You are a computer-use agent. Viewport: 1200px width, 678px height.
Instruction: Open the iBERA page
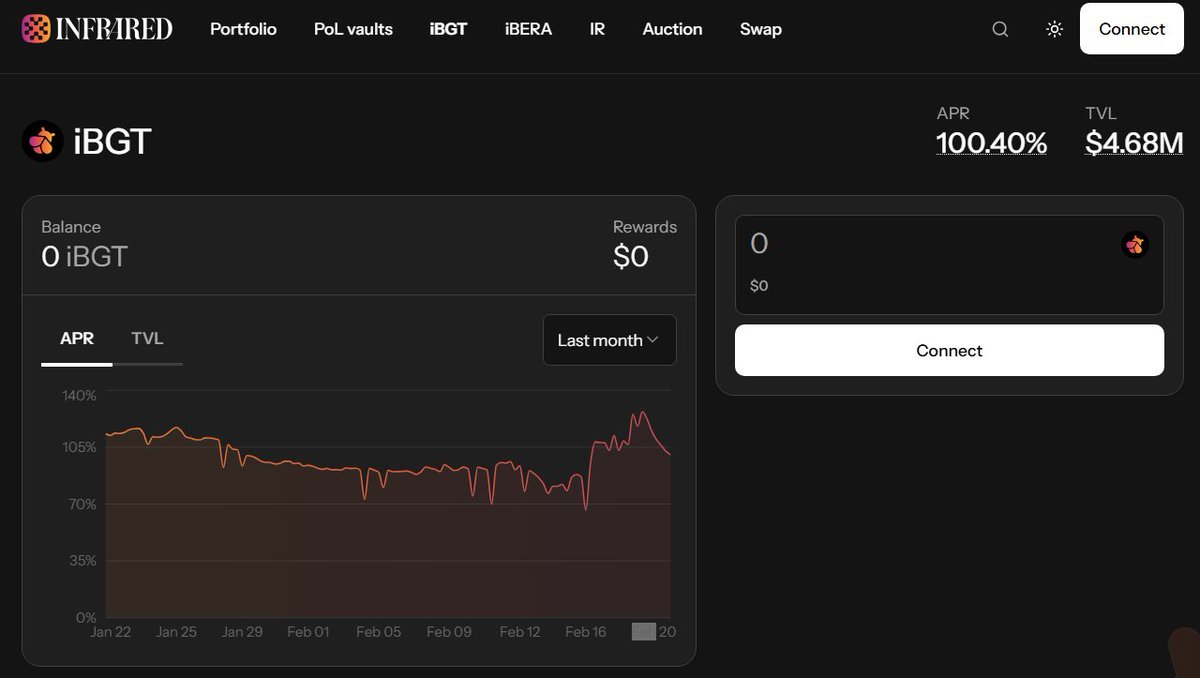coord(528,29)
